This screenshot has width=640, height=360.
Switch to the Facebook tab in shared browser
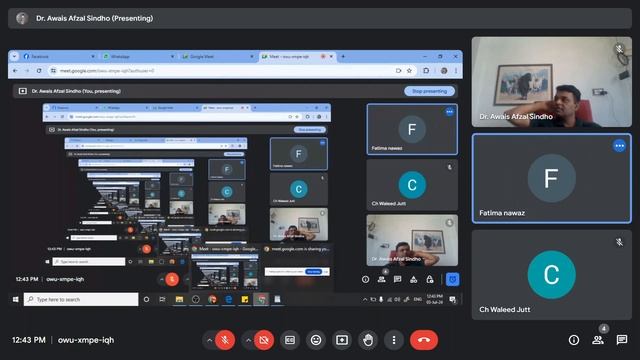[58, 56]
